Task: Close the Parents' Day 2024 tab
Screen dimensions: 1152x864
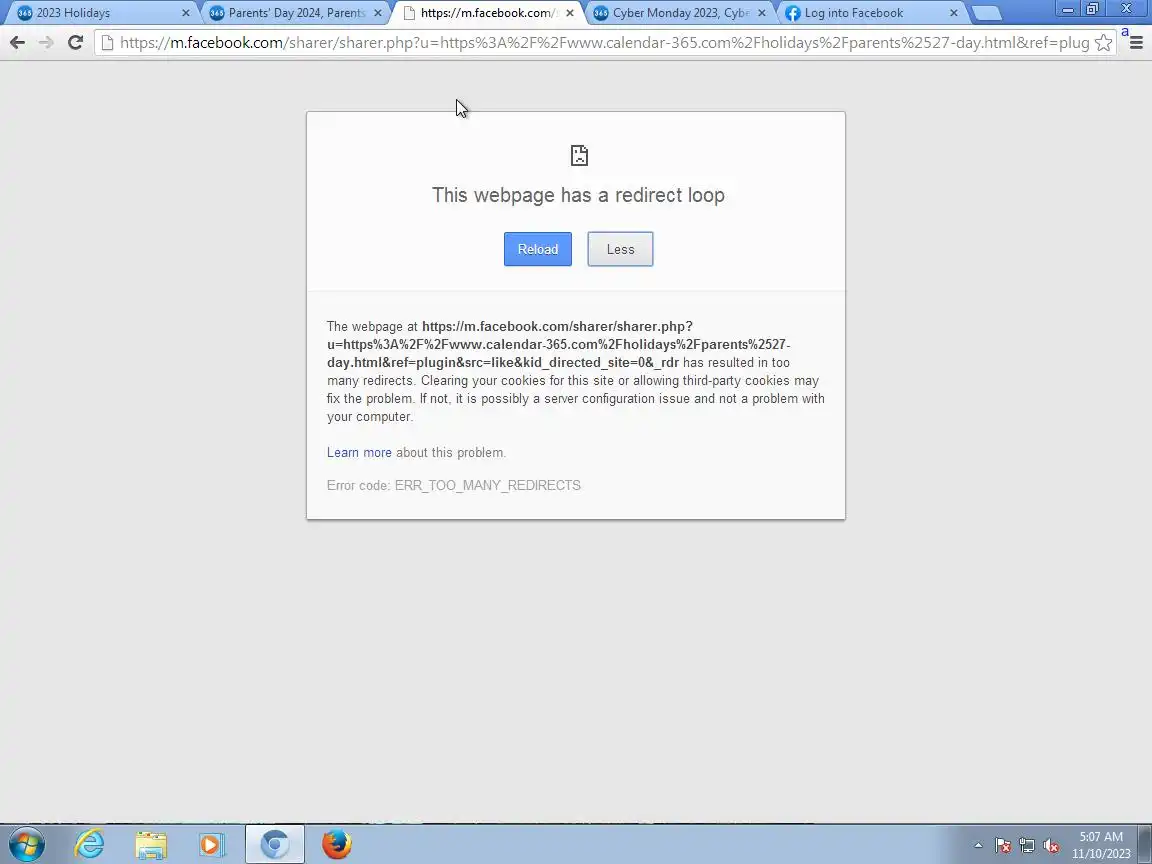Action: (378, 12)
